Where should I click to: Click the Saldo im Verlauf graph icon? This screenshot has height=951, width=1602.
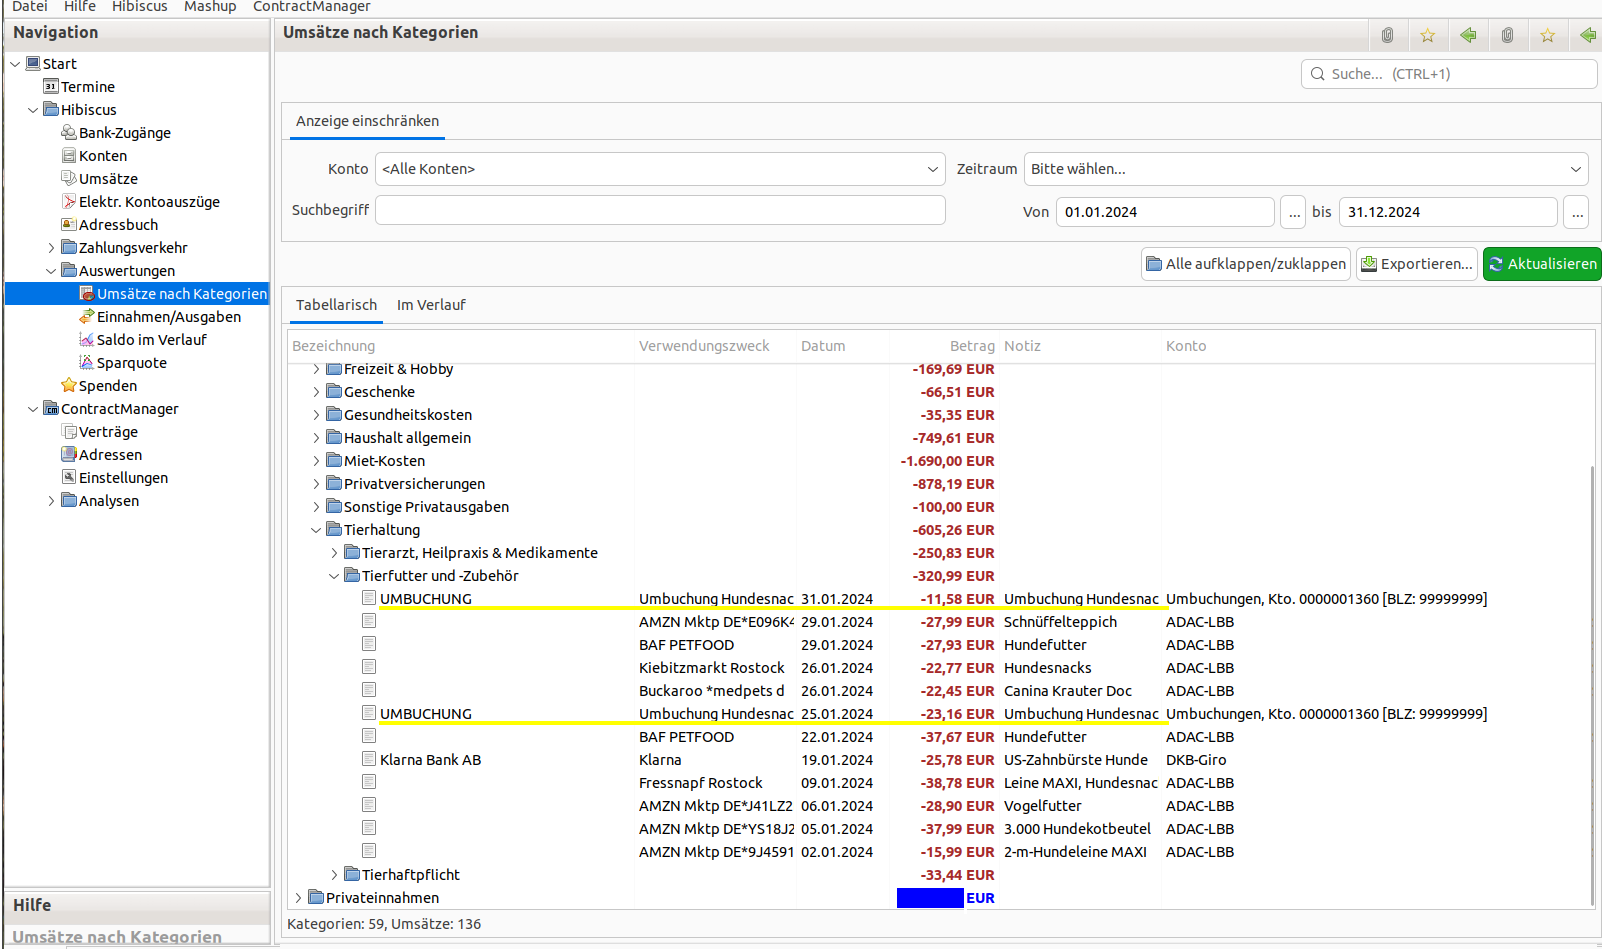87,340
